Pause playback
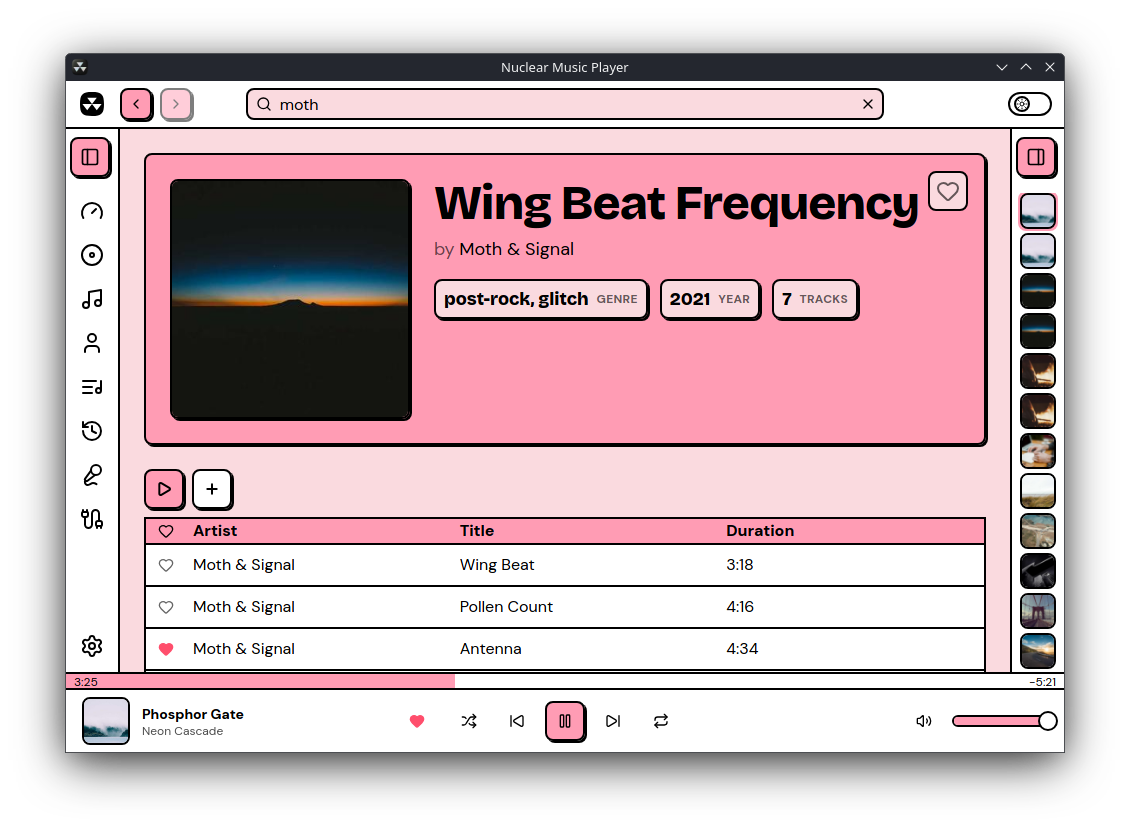1130x830 pixels. point(565,721)
